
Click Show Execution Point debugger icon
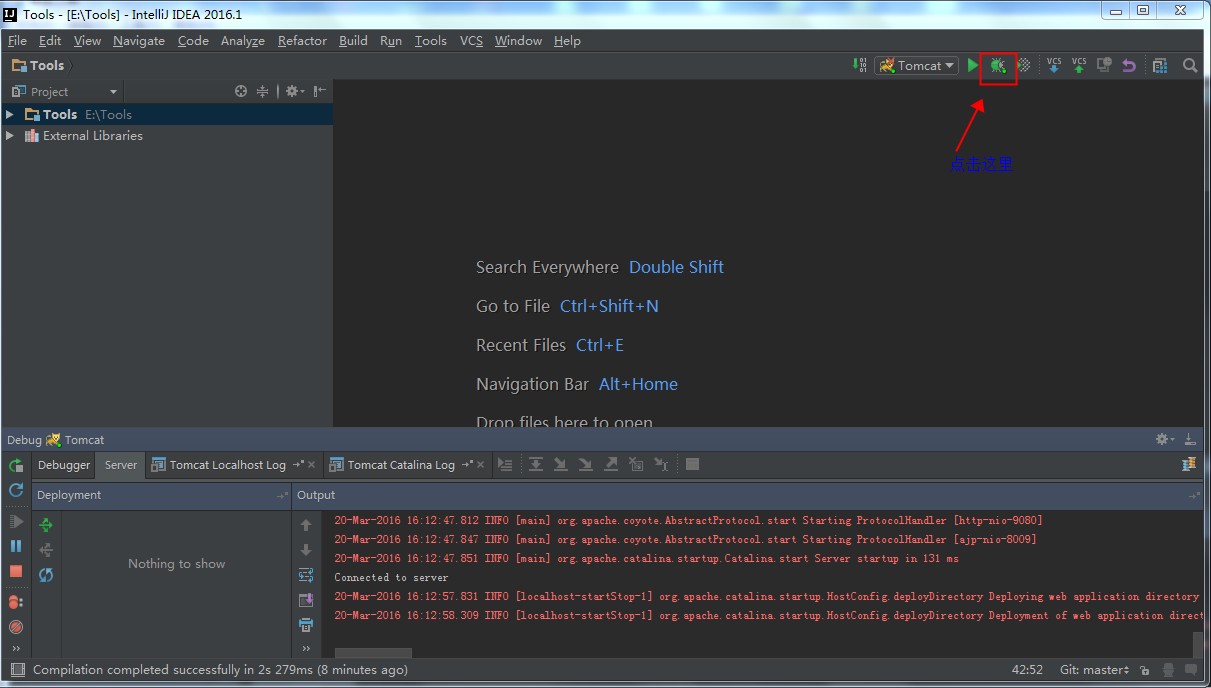coord(505,464)
